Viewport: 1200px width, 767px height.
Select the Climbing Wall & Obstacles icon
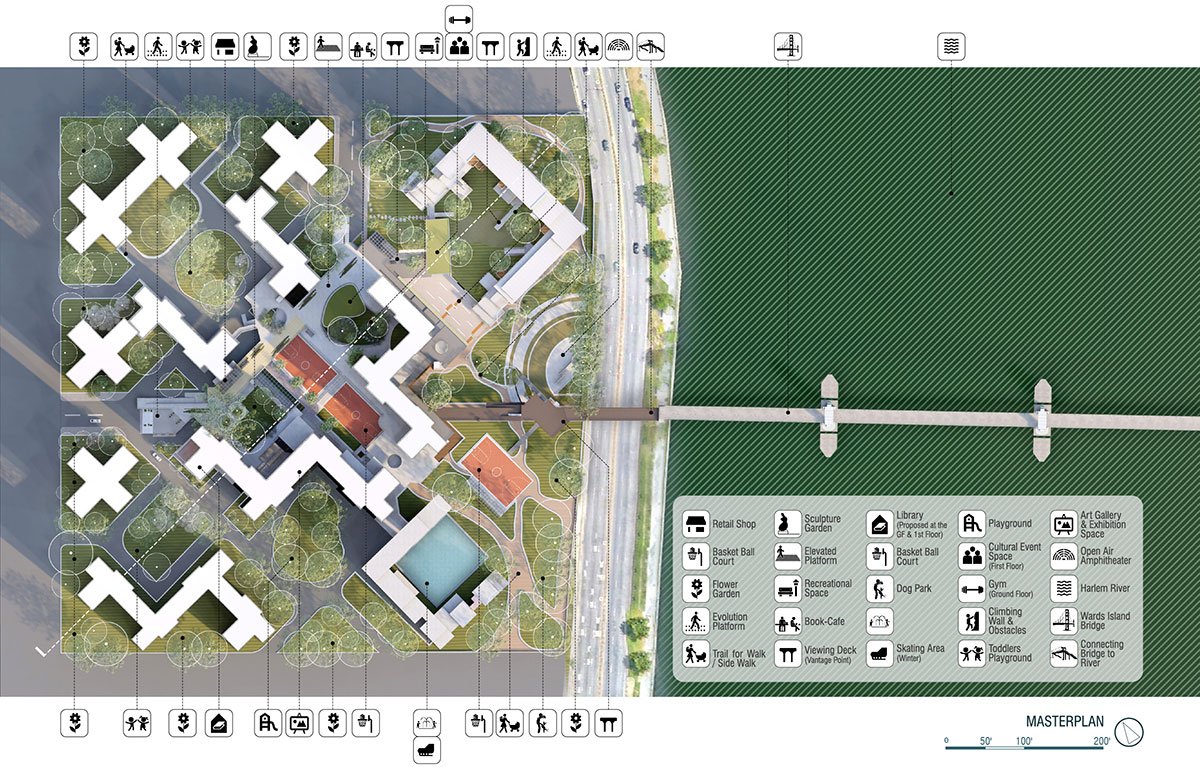coord(971,621)
